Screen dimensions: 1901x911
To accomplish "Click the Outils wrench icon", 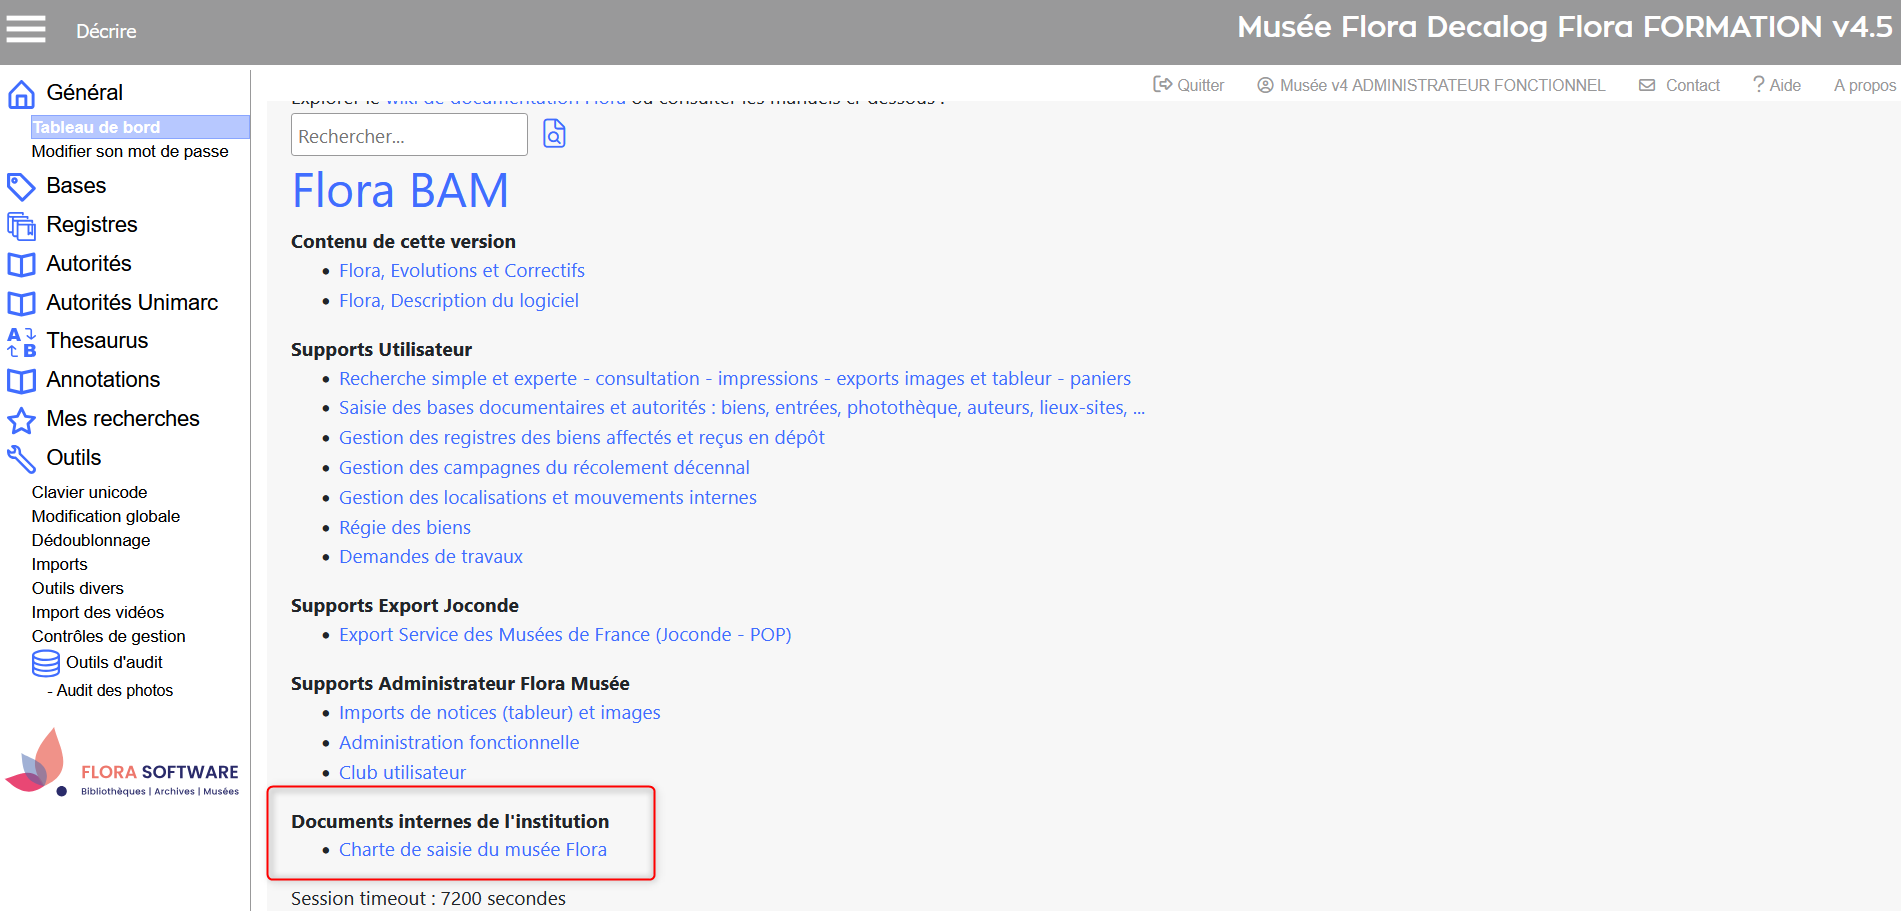I will tap(21, 459).
